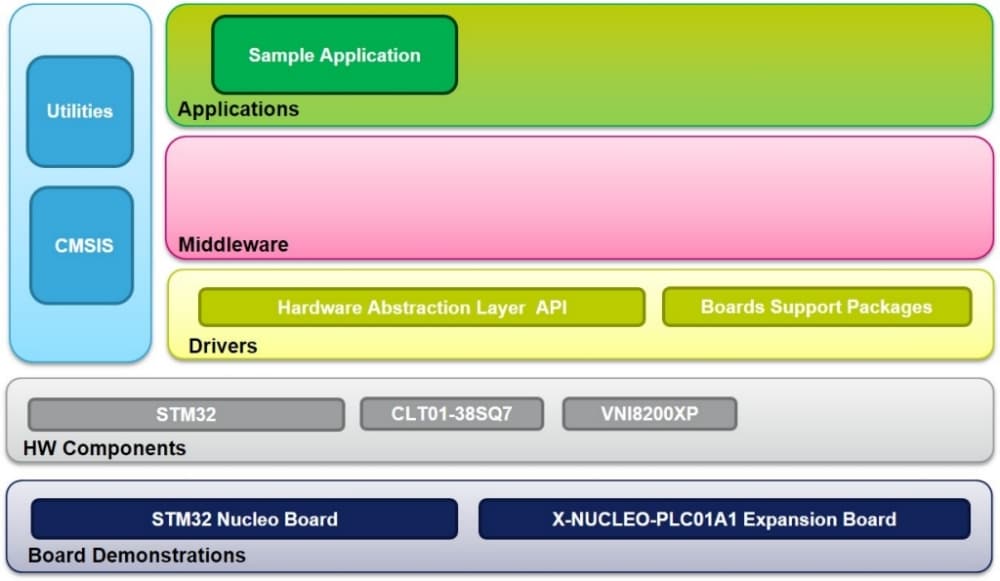1000x581 pixels.
Task: Click empty gray area right of VNI8200XP
Action: (860, 414)
